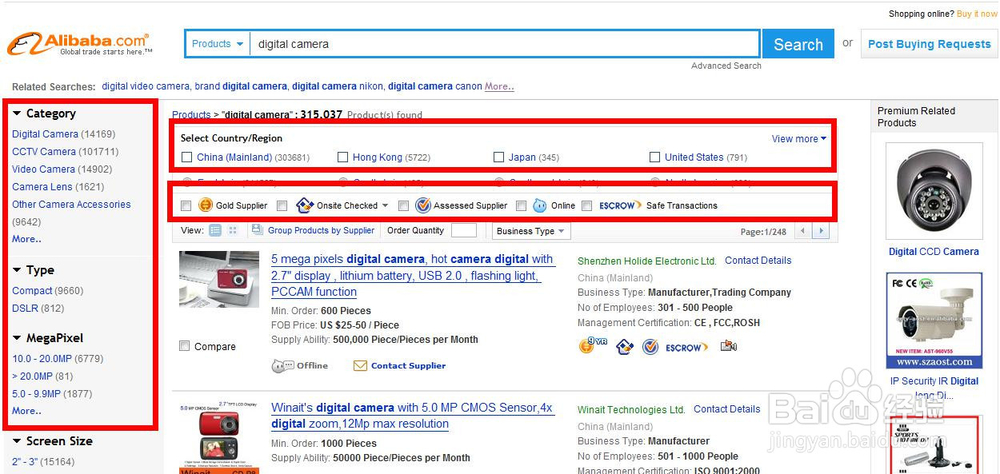Show More under MegaPixel list
Image resolution: width=1000 pixels, height=474 pixels.
point(27,411)
